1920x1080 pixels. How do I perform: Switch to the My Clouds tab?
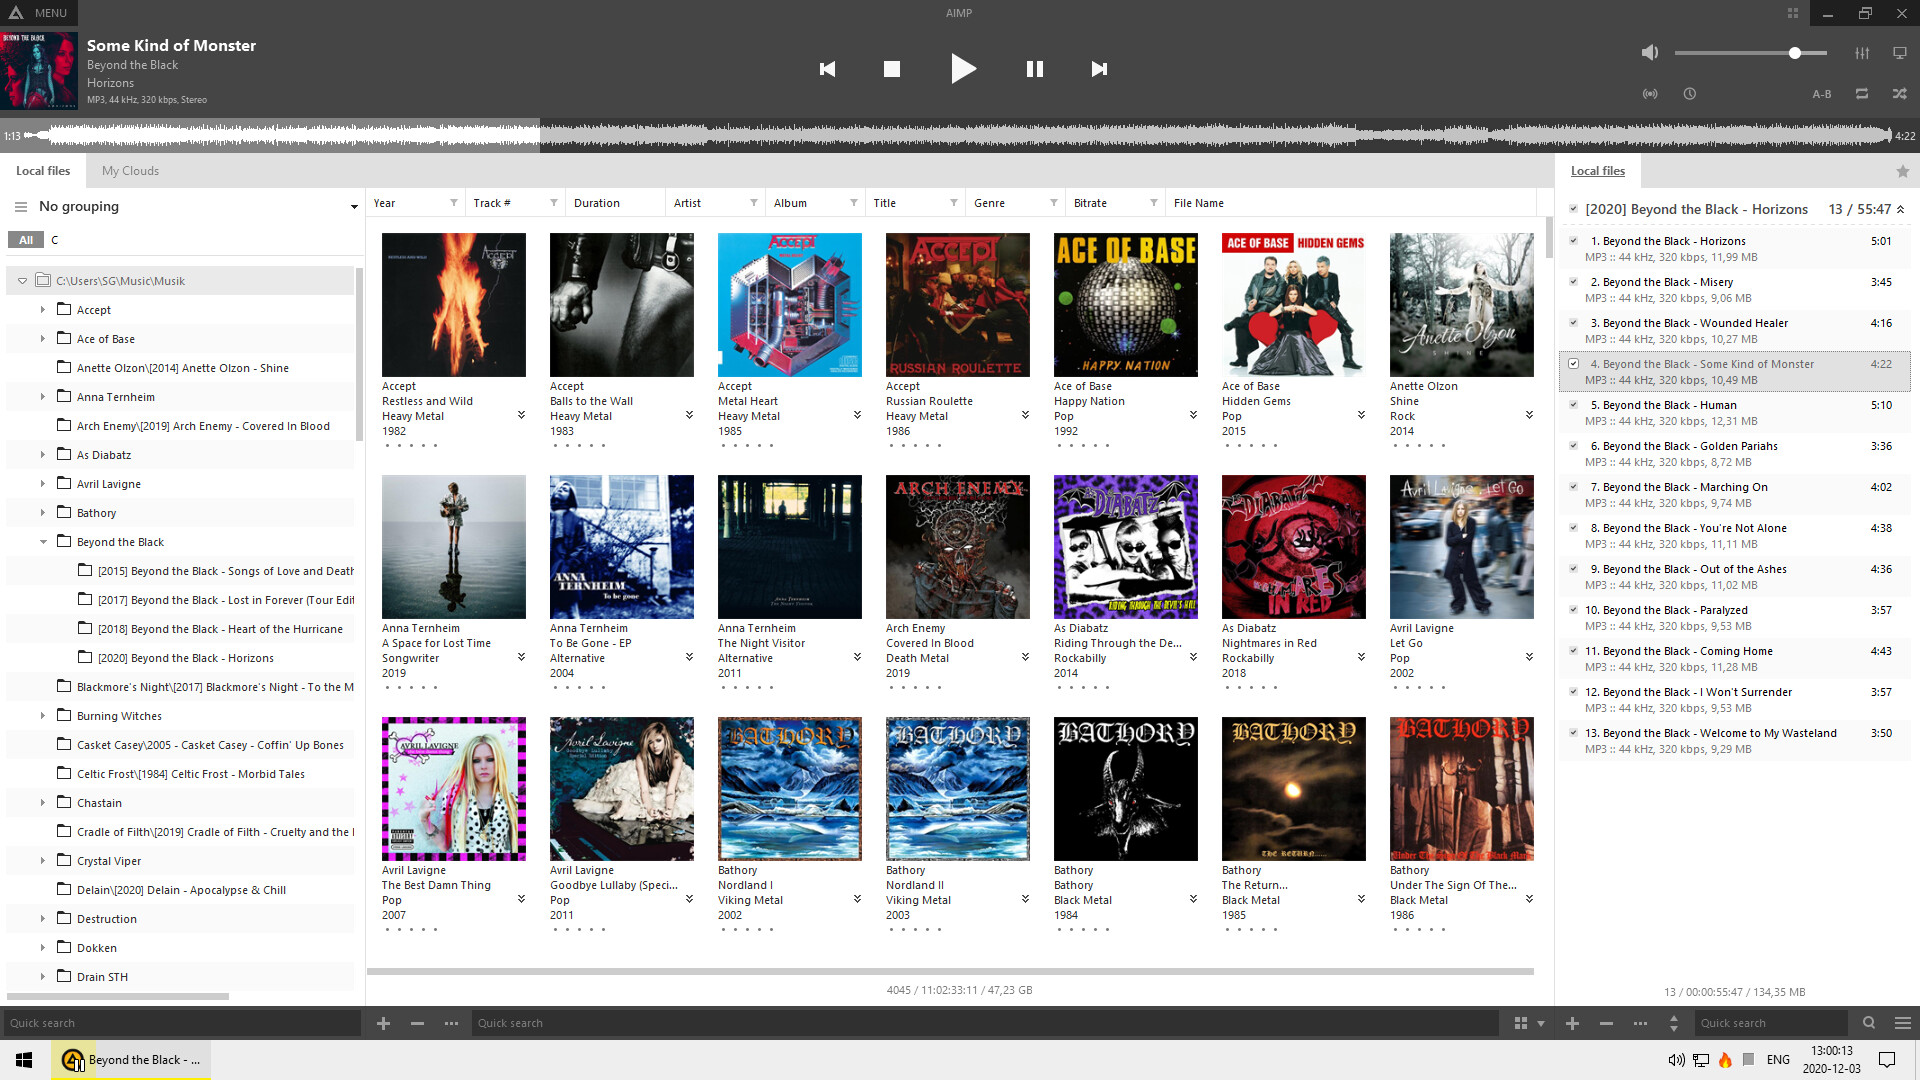click(x=130, y=171)
